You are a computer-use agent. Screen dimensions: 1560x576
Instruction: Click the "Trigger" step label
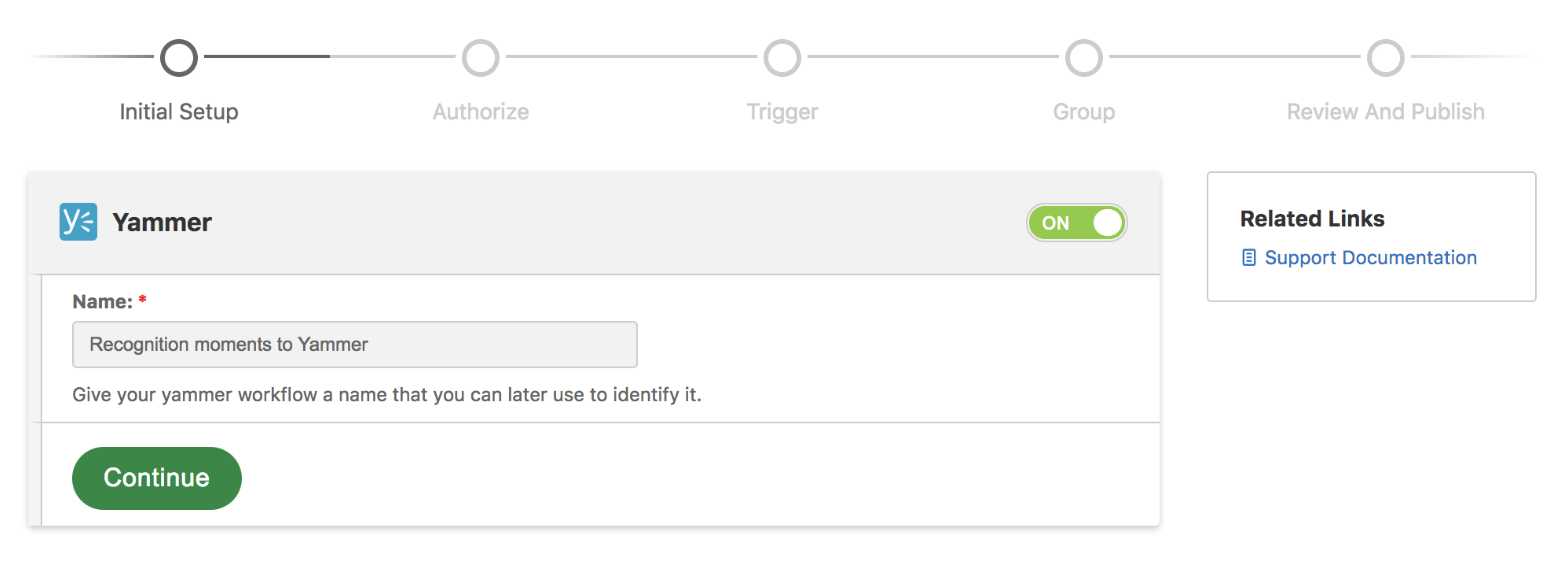point(782,111)
